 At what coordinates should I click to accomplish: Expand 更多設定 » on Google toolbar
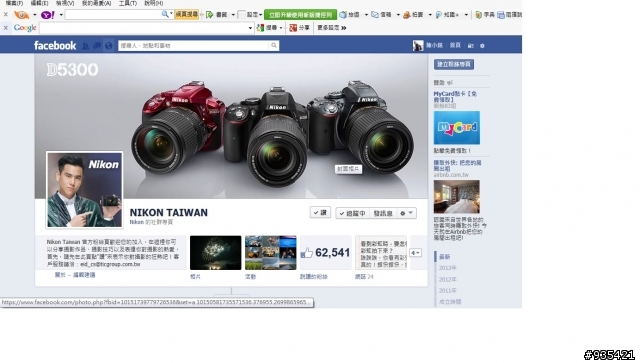click(x=331, y=28)
